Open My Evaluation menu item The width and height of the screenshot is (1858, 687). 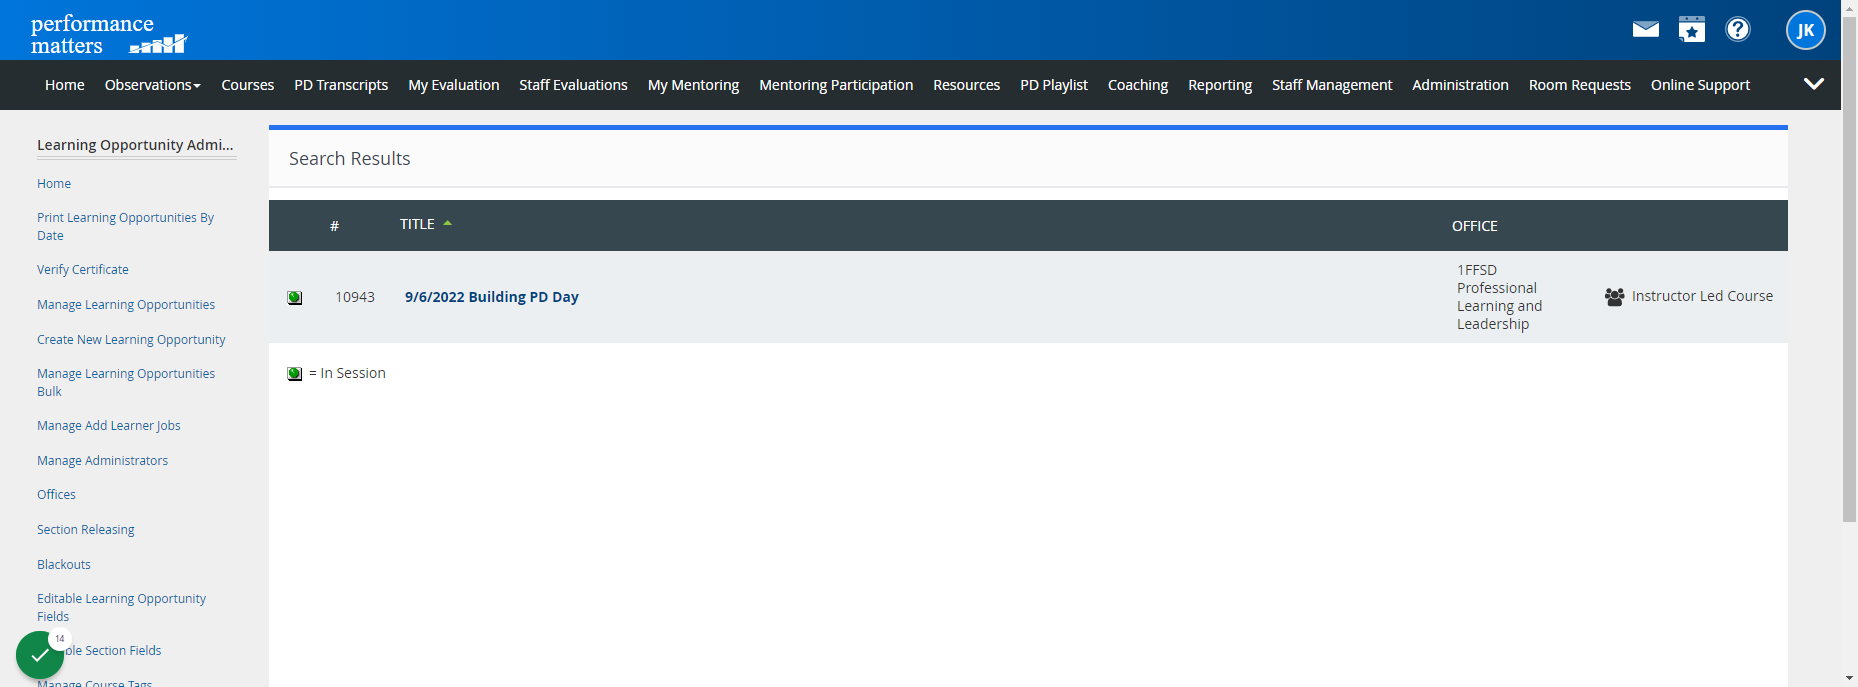454,85
